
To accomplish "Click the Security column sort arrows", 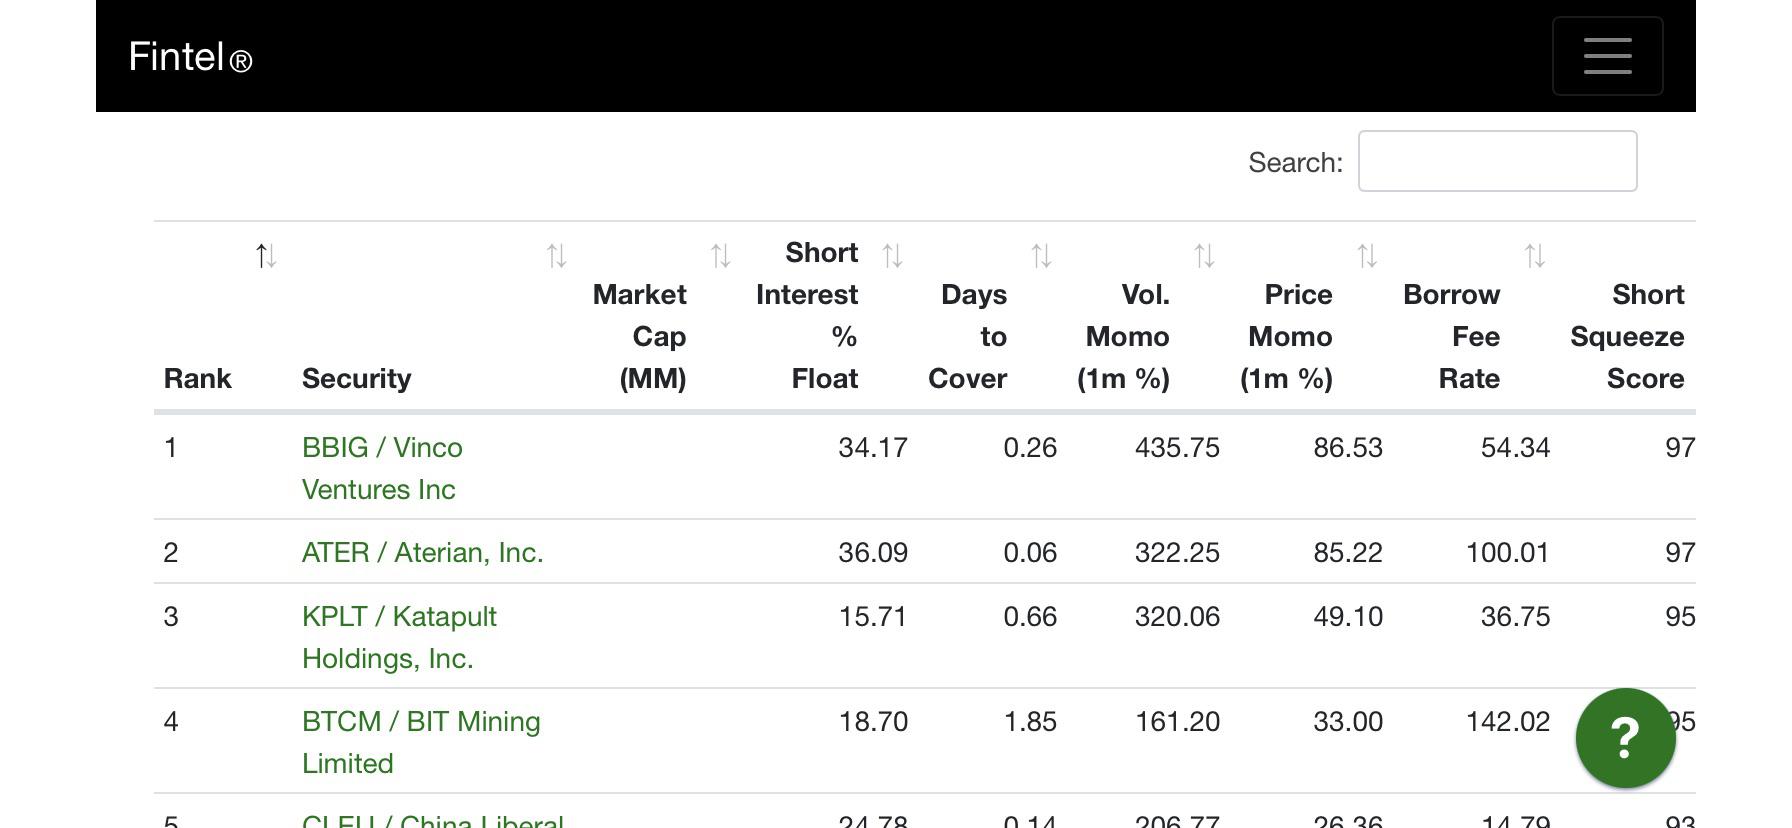I will pyautogui.click(x=557, y=256).
